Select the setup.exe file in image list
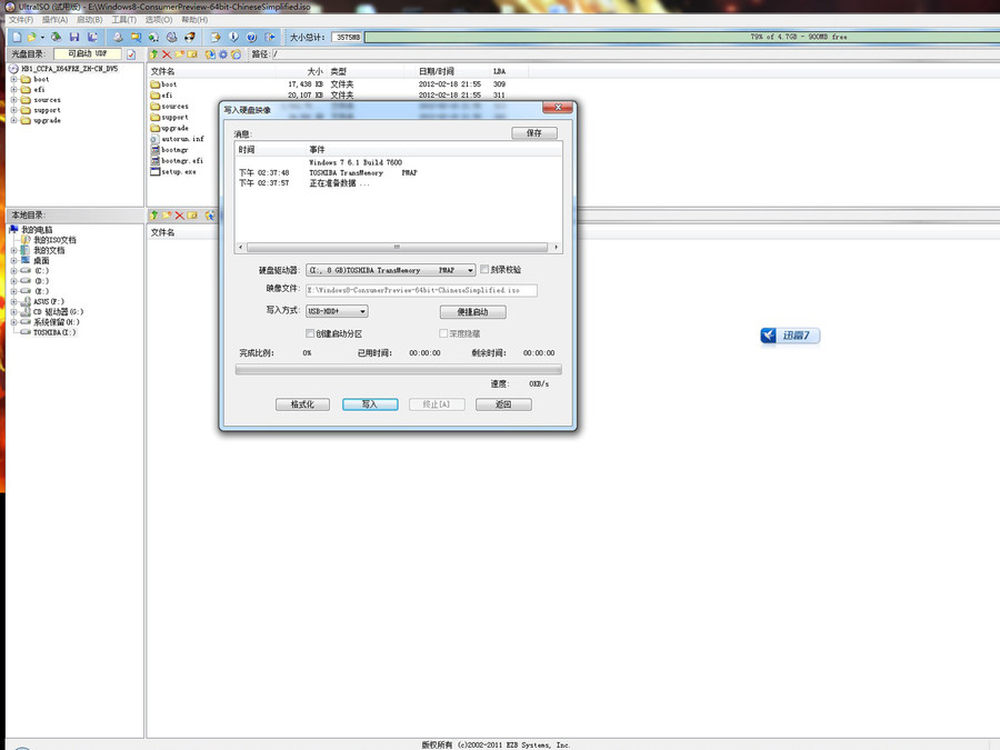 [179, 172]
